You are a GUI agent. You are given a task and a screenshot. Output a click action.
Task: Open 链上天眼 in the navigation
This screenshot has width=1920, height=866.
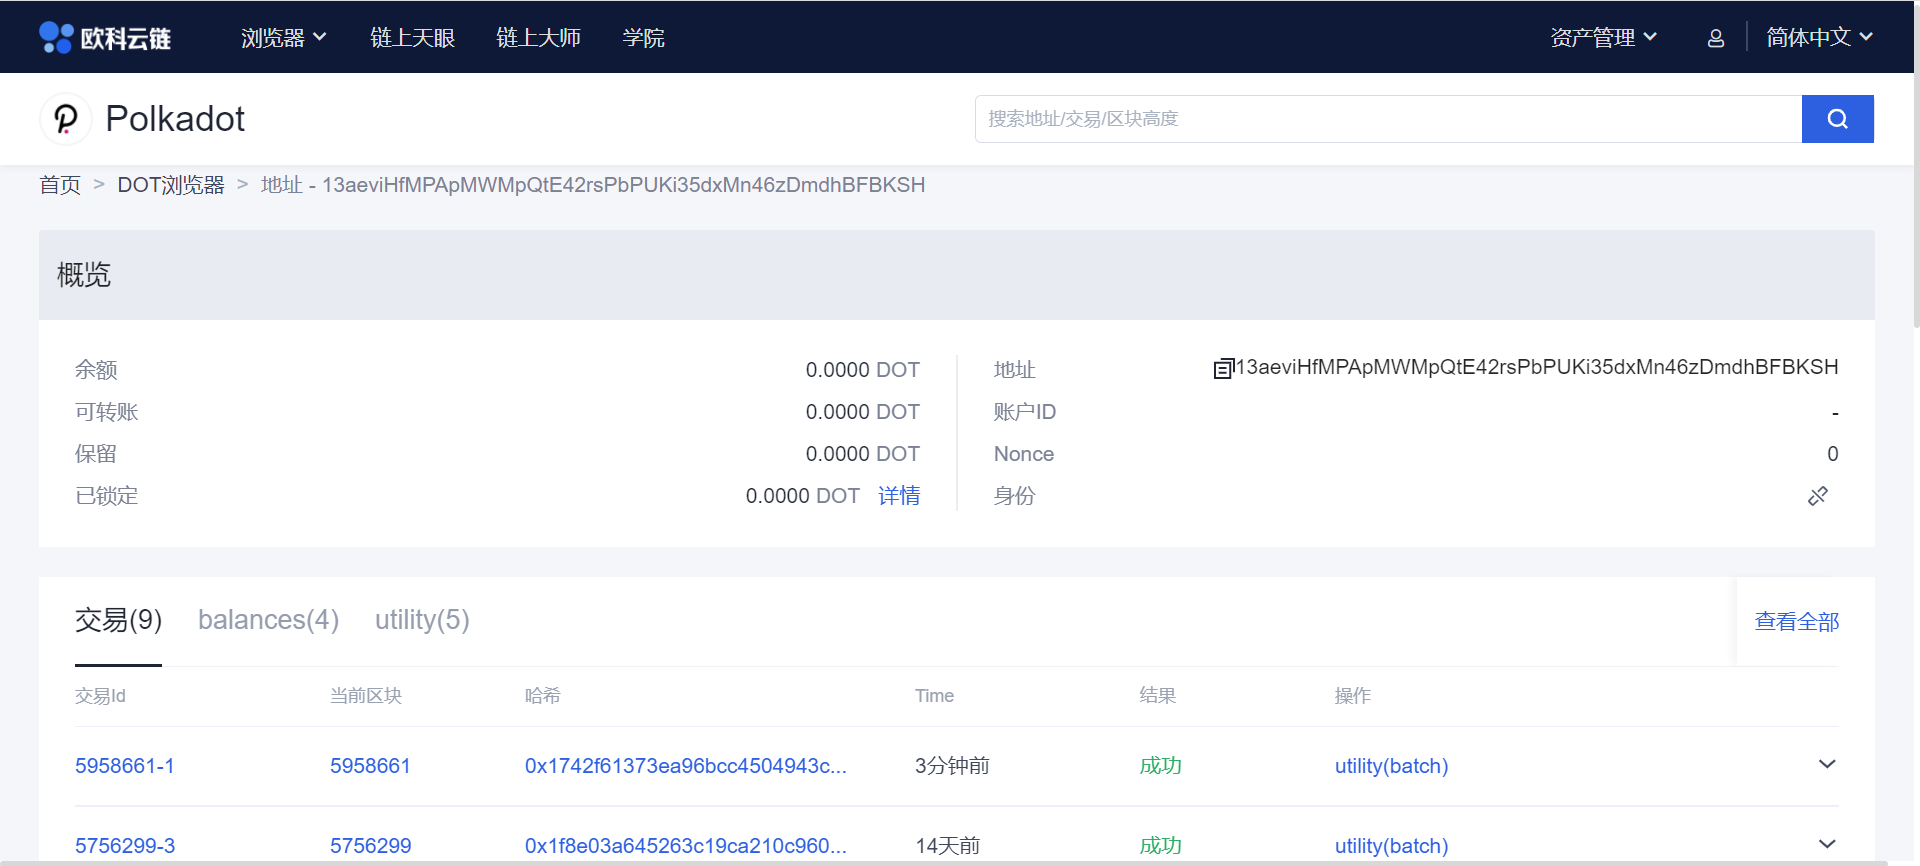coord(413,38)
